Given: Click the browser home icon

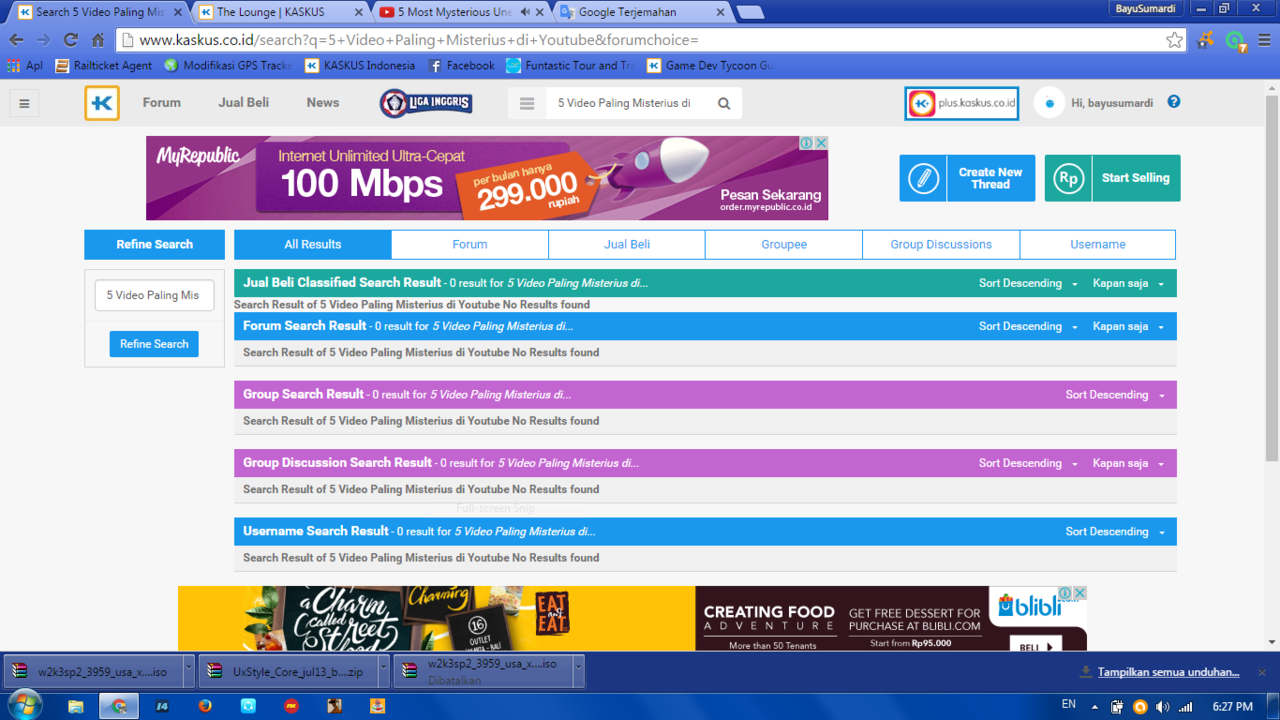Looking at the screenshot, I should pyautogui.click(x=98, y=40).
